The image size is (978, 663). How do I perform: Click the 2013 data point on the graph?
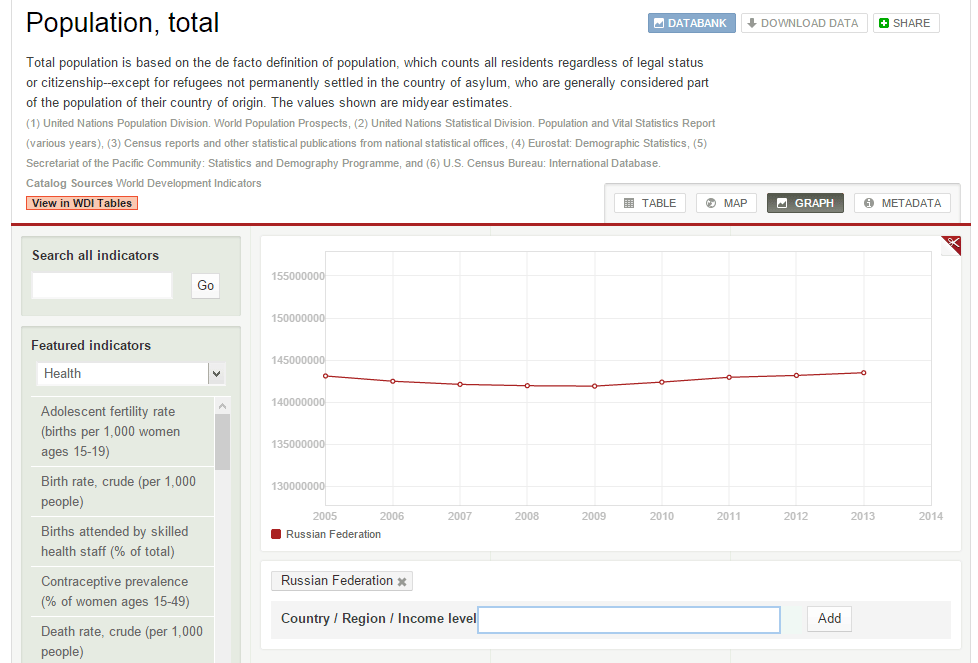[863, 373]
